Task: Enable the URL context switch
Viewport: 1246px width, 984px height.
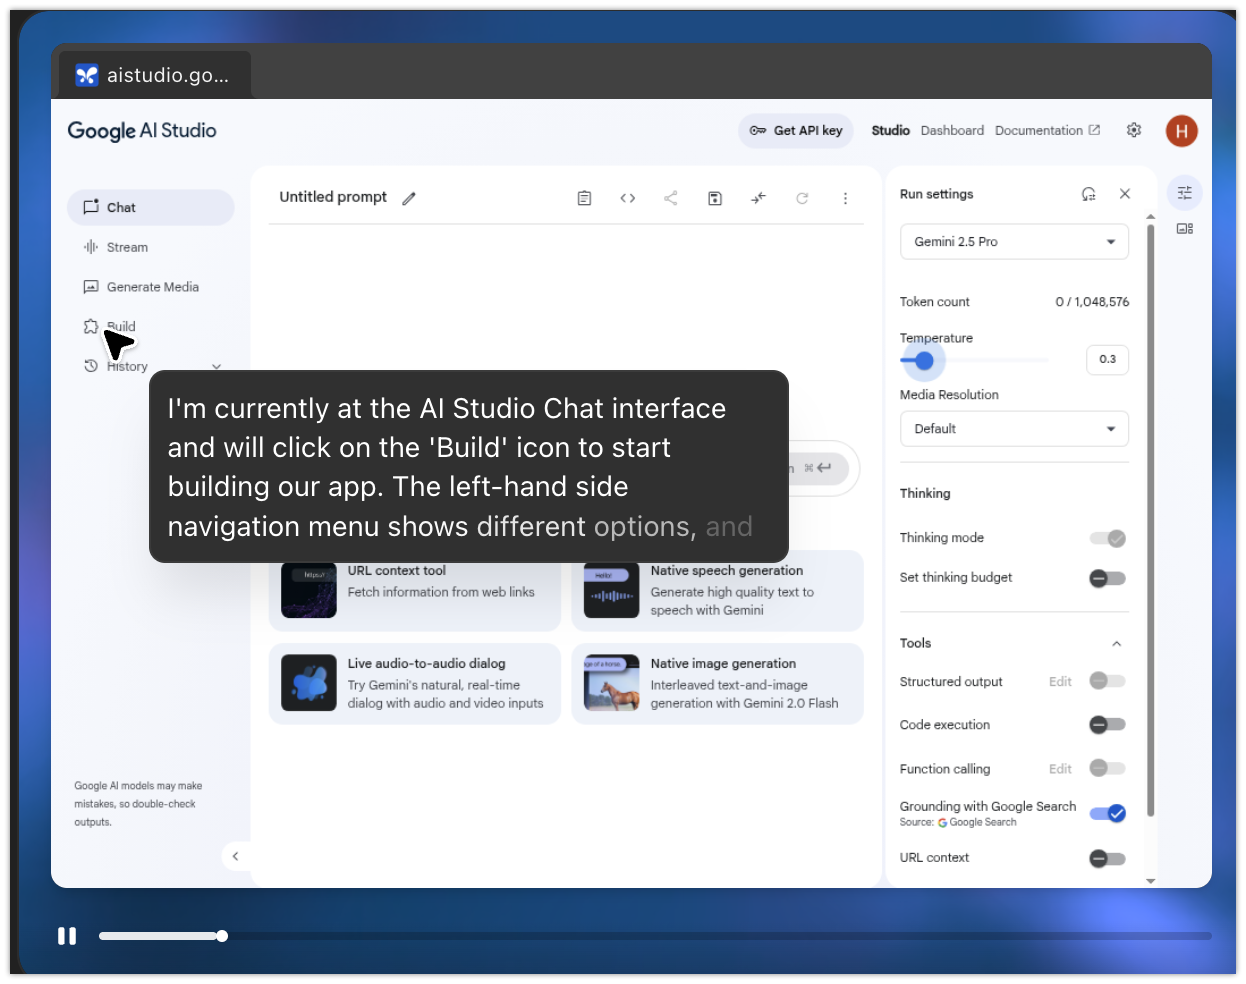Action: tap(1108, 858)
